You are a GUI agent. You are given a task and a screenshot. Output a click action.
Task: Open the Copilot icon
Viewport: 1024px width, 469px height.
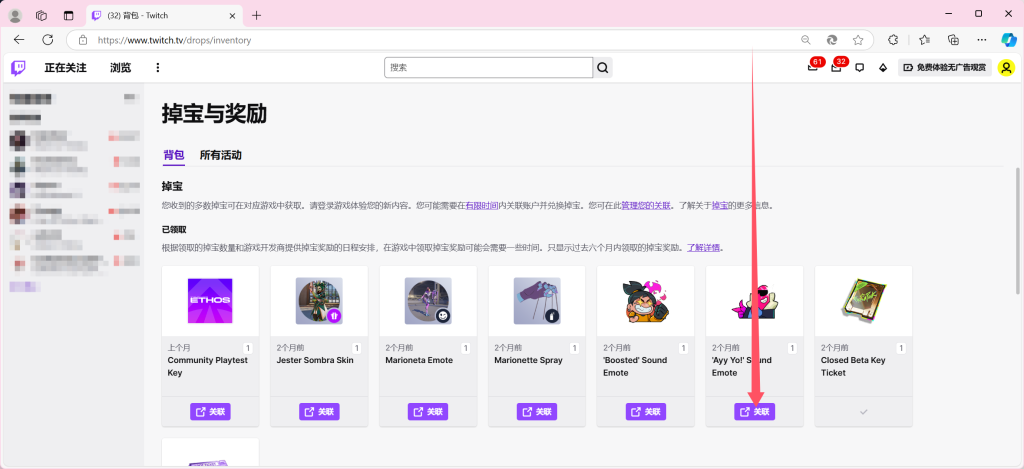coord(1009,40)
